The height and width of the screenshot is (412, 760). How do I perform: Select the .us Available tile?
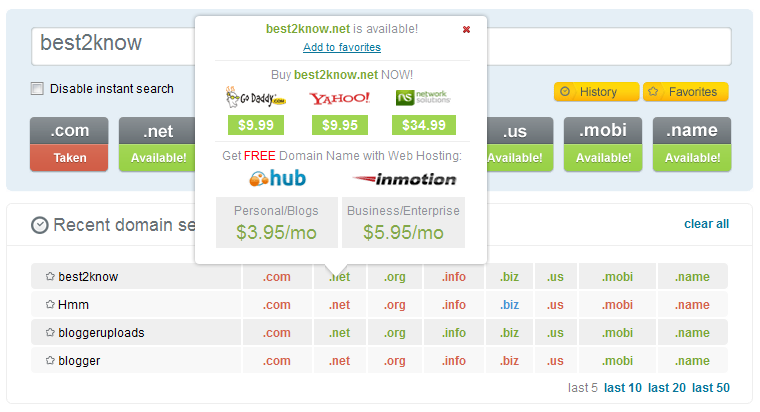520,144
